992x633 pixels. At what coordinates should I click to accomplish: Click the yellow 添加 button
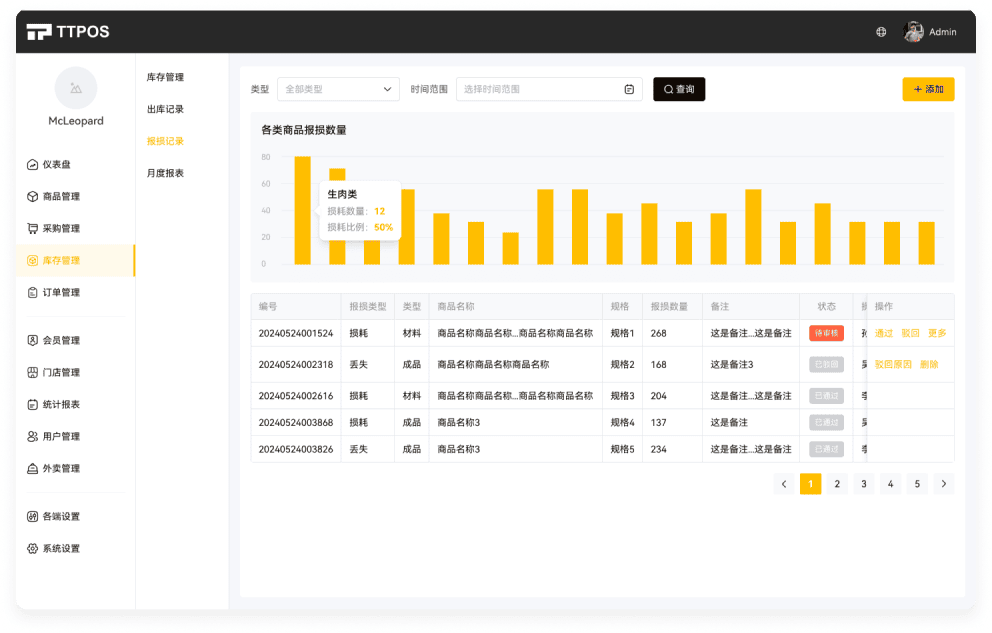coord(928,89)
